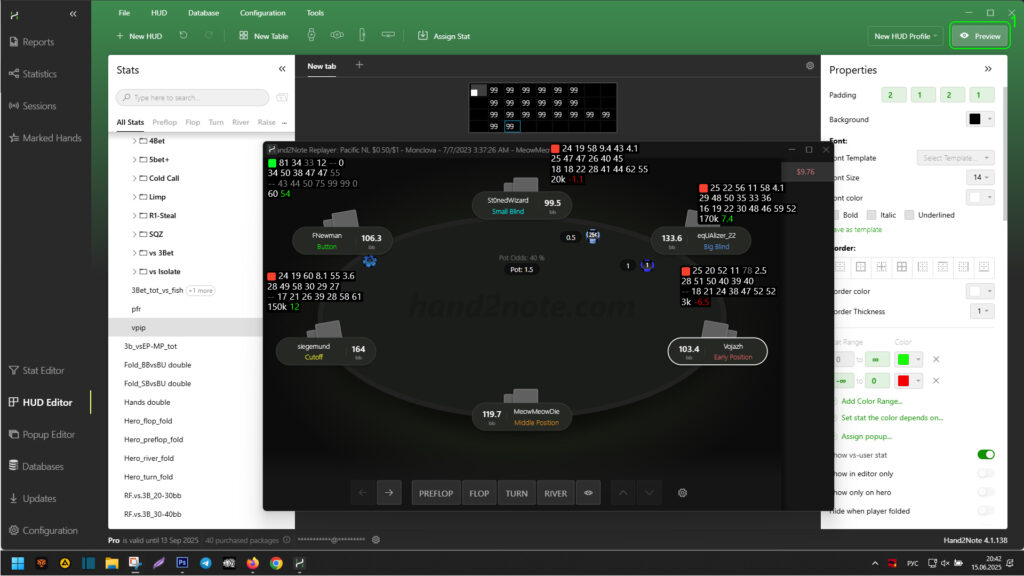The width and height of the screenshot is (1024, 576).
Task: Click the Add Color Range link
Action: pos(871,401)
